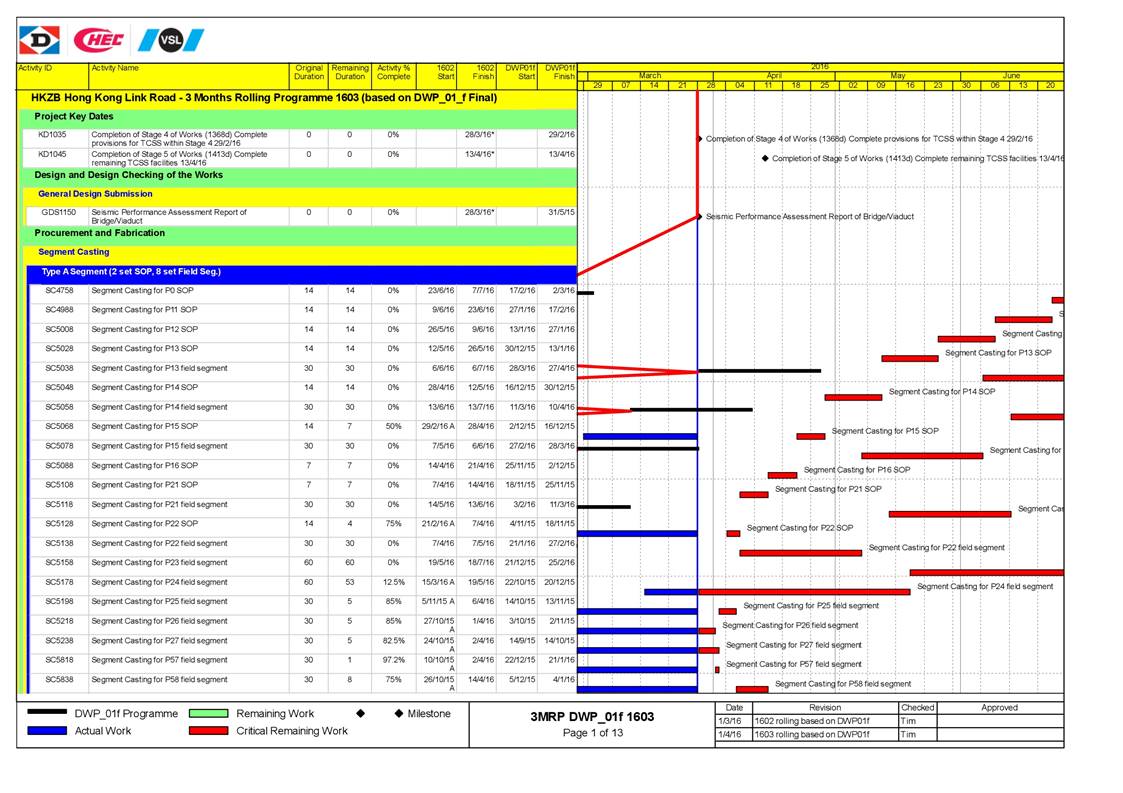
Task: Click revision entry 1603 rolling based on DWP01f
Action: click(812, 734)
